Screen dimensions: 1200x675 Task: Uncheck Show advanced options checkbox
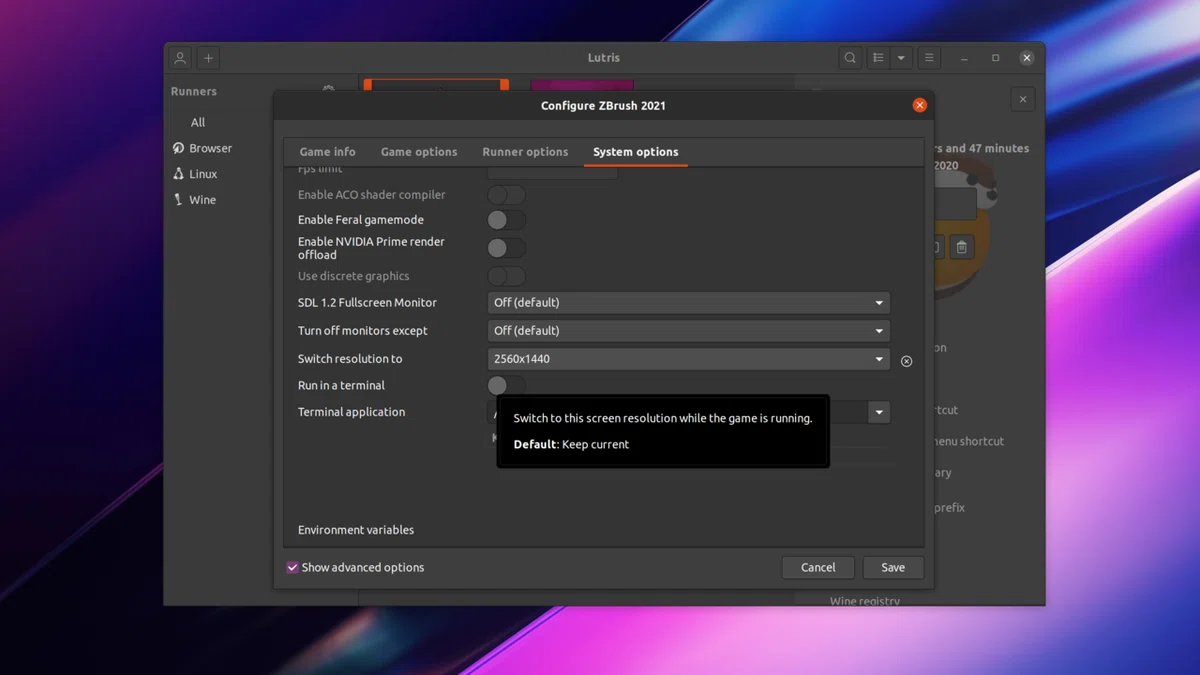pos(292,567)
